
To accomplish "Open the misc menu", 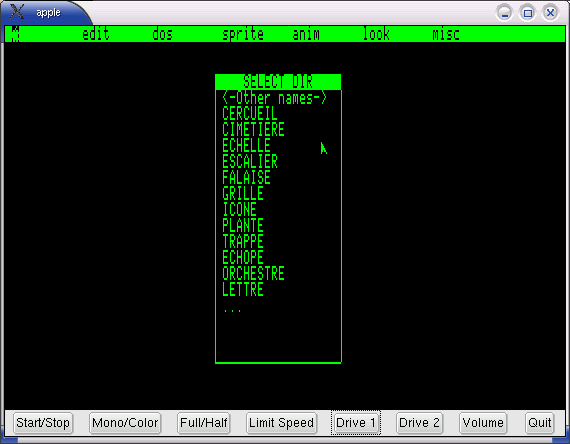I will click(446, 34).
